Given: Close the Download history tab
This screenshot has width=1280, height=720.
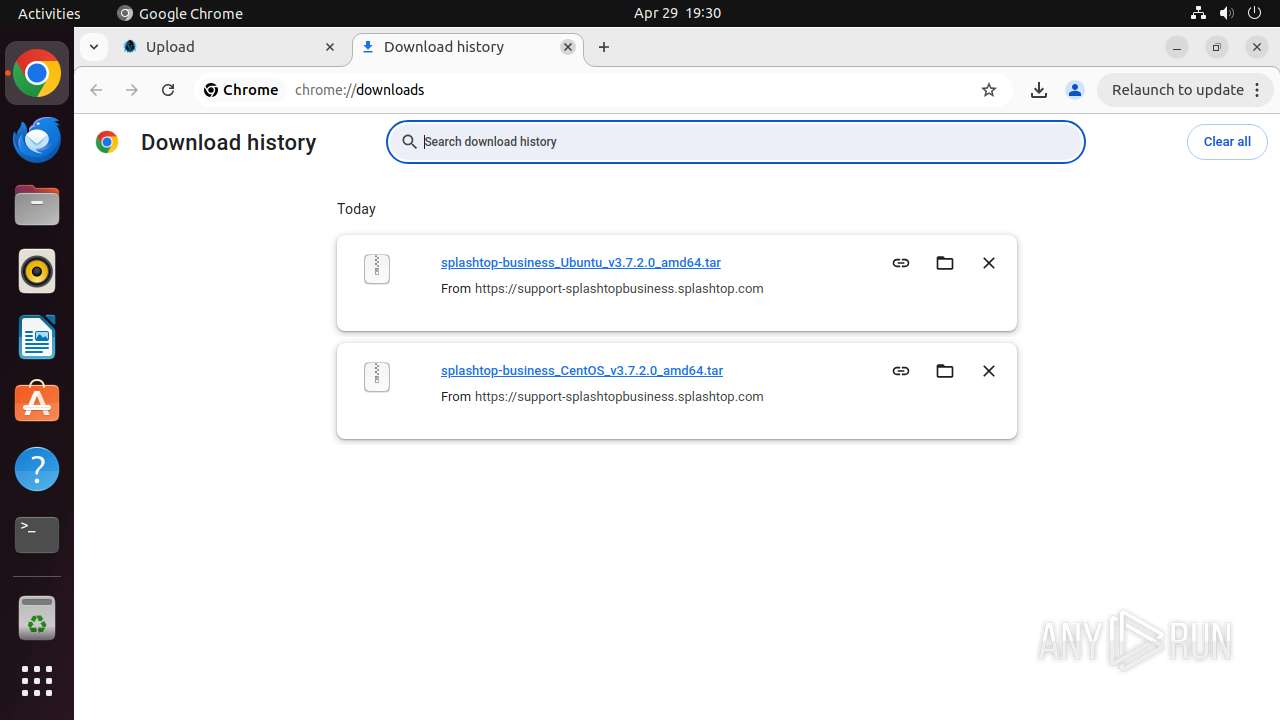Looking at the screenshot, I should (x=568, y=47).
